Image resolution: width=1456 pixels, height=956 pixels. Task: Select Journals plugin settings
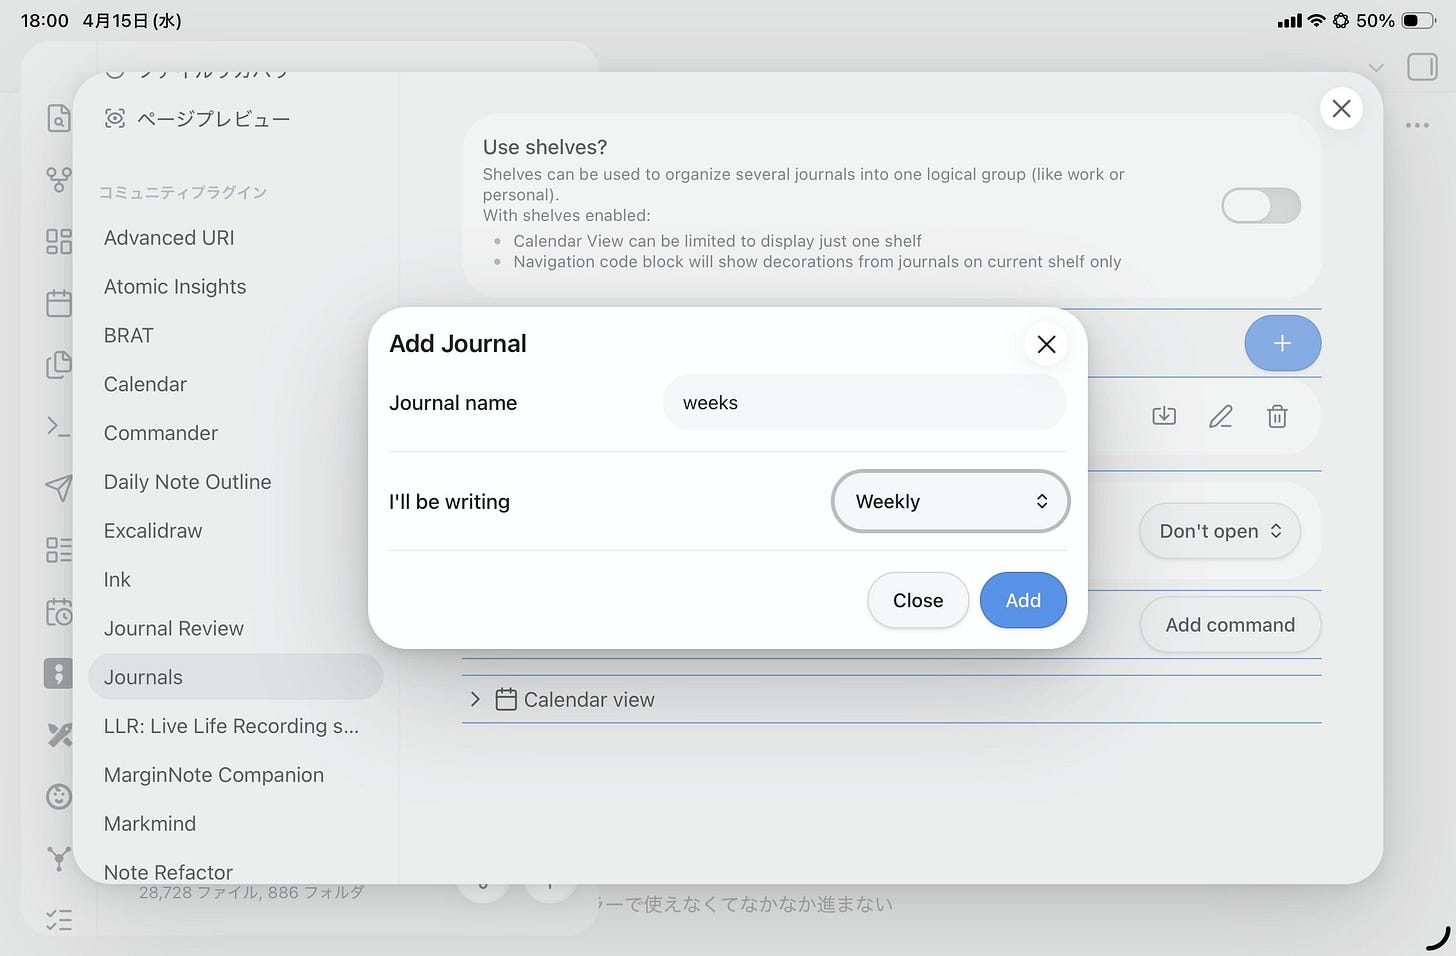[x=235, y=677]
